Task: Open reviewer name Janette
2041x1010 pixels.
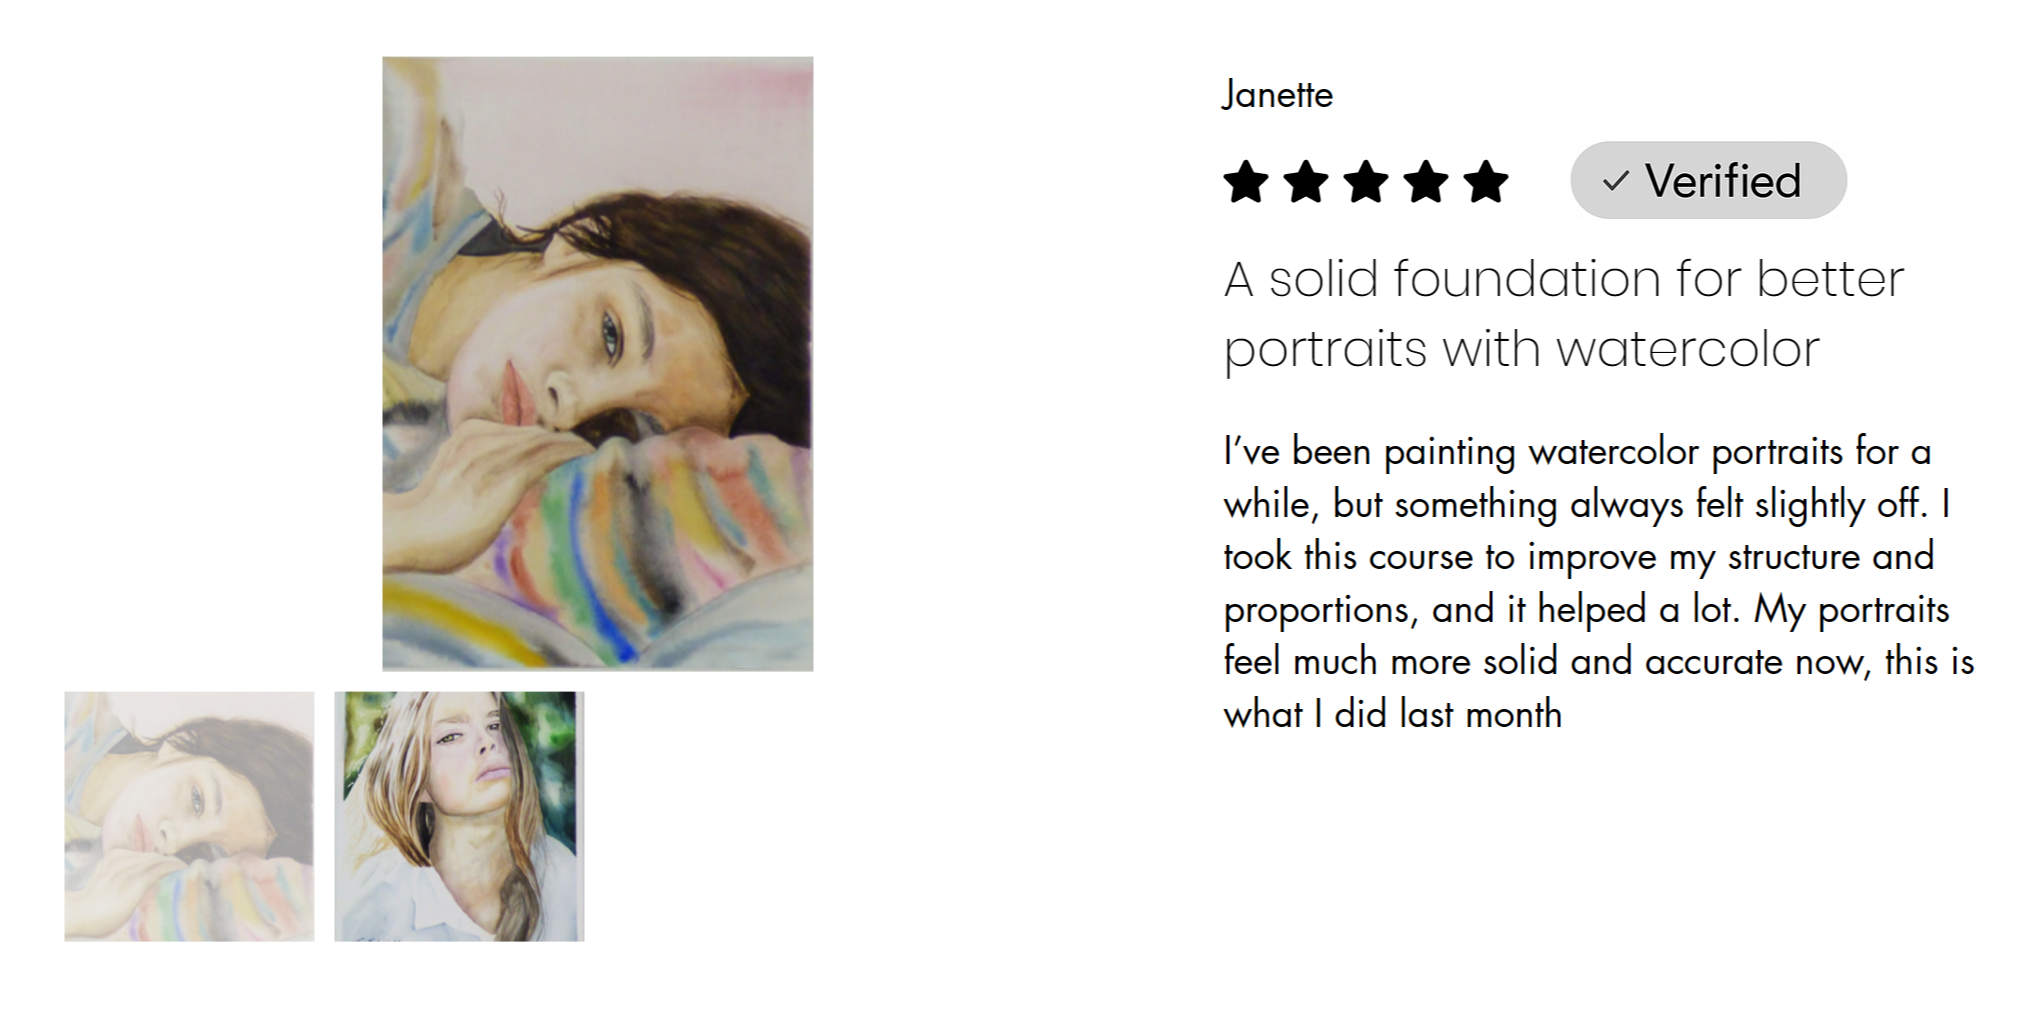Action: click(1277, 95)
